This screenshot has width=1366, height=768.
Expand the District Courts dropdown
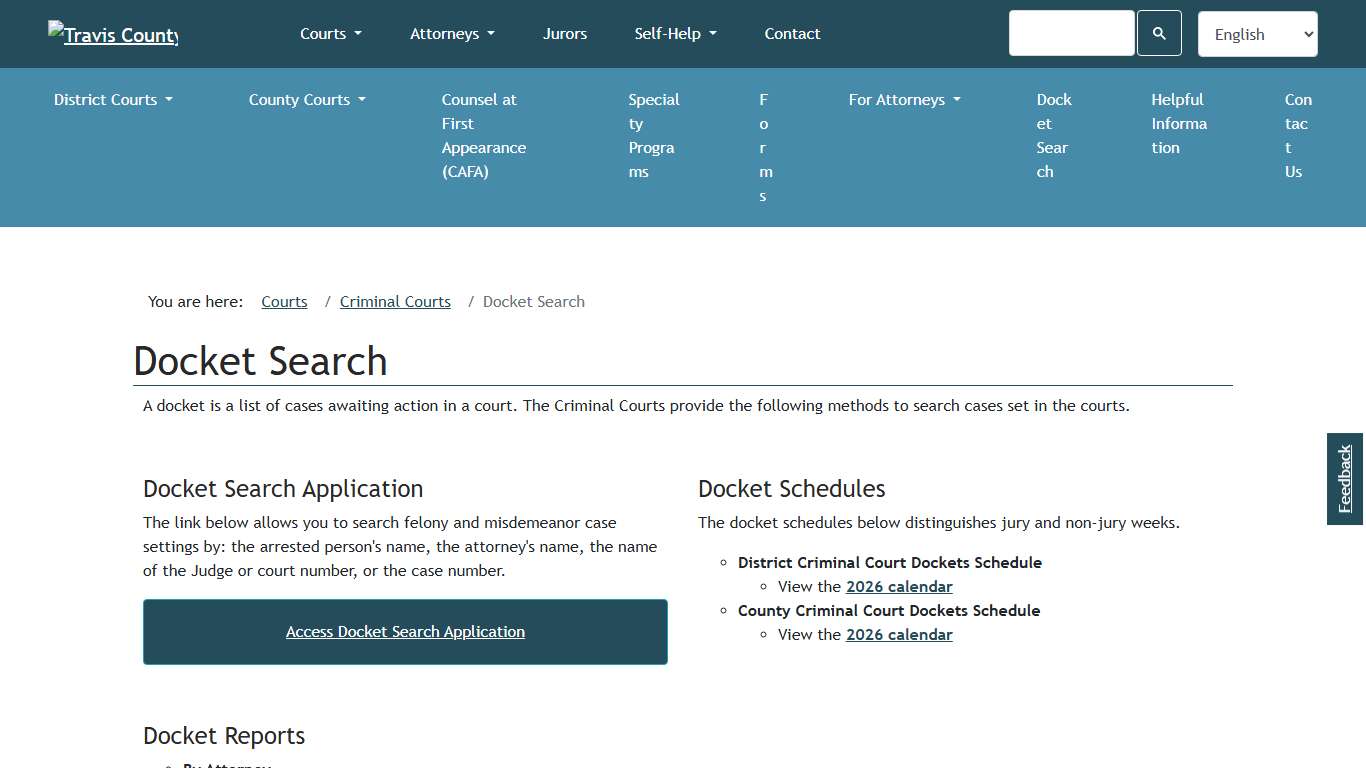coord(112,99)
